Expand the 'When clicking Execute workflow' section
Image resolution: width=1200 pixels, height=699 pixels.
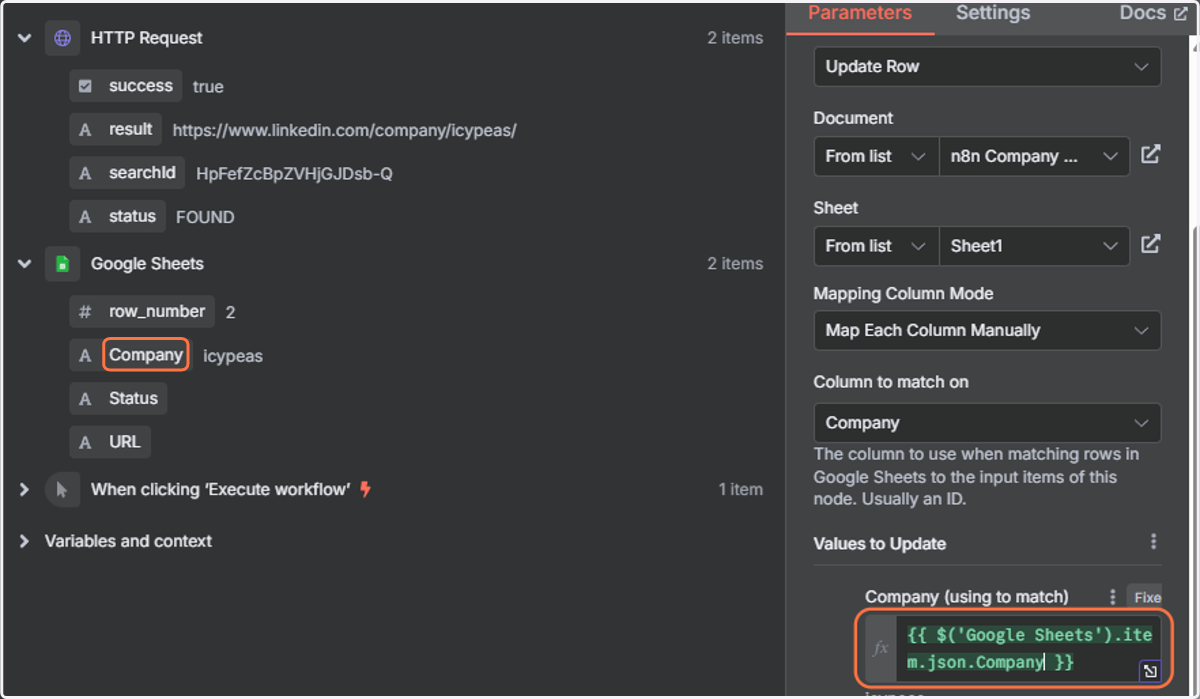coord(24,490)
